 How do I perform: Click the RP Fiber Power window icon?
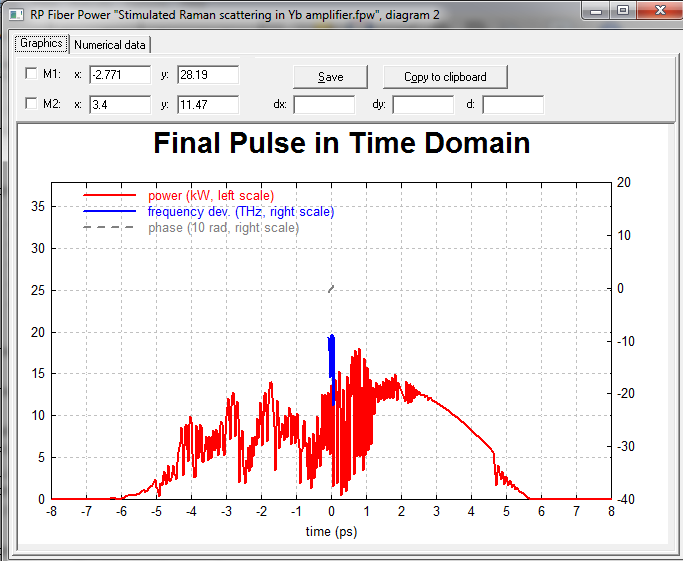tap(16, 15)
